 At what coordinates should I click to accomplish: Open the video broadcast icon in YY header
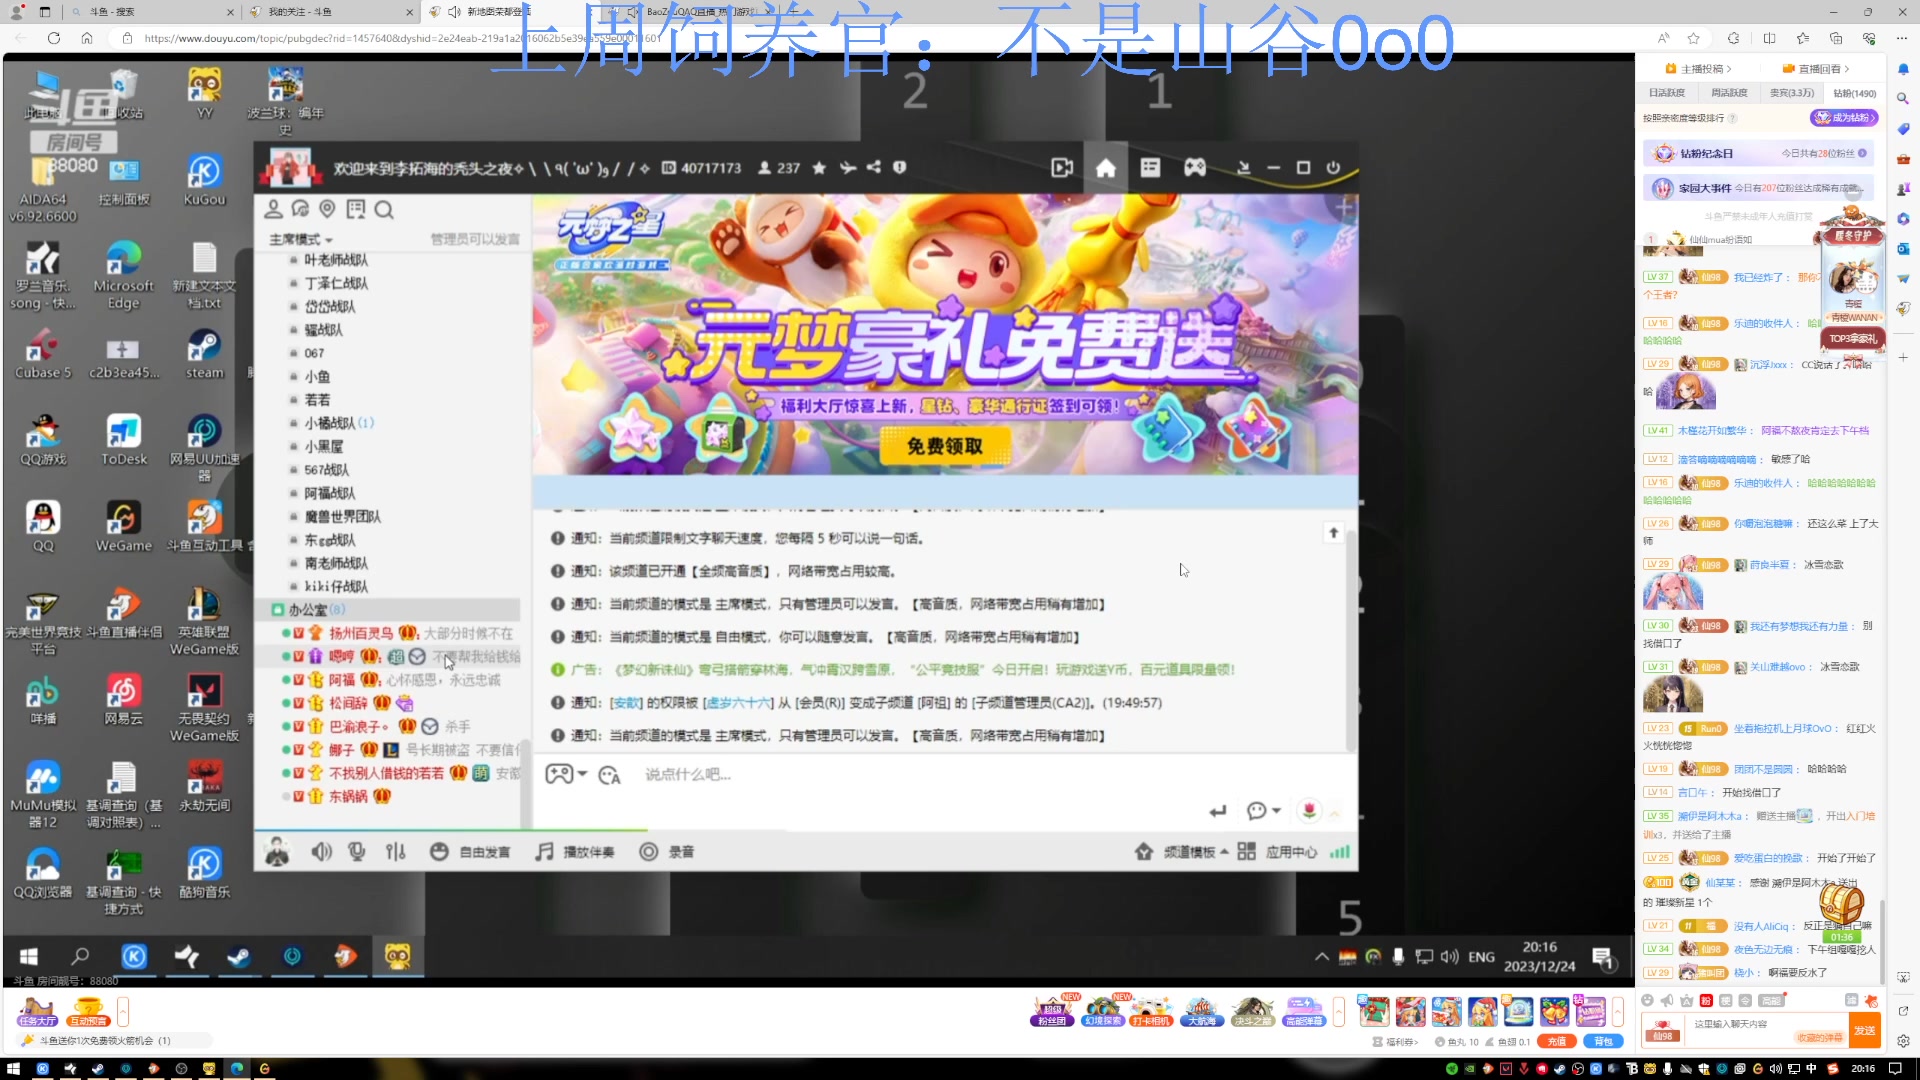click(1062, 168)
